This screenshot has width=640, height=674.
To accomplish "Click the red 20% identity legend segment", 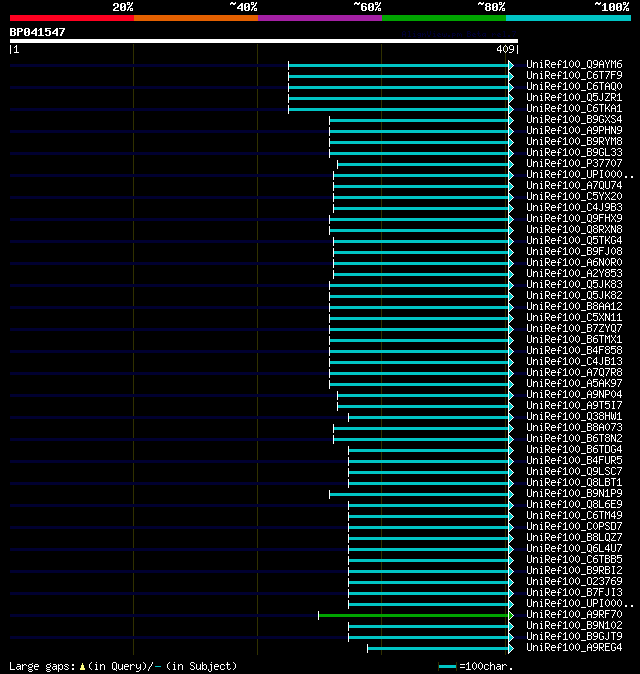I will pos(72,18).
